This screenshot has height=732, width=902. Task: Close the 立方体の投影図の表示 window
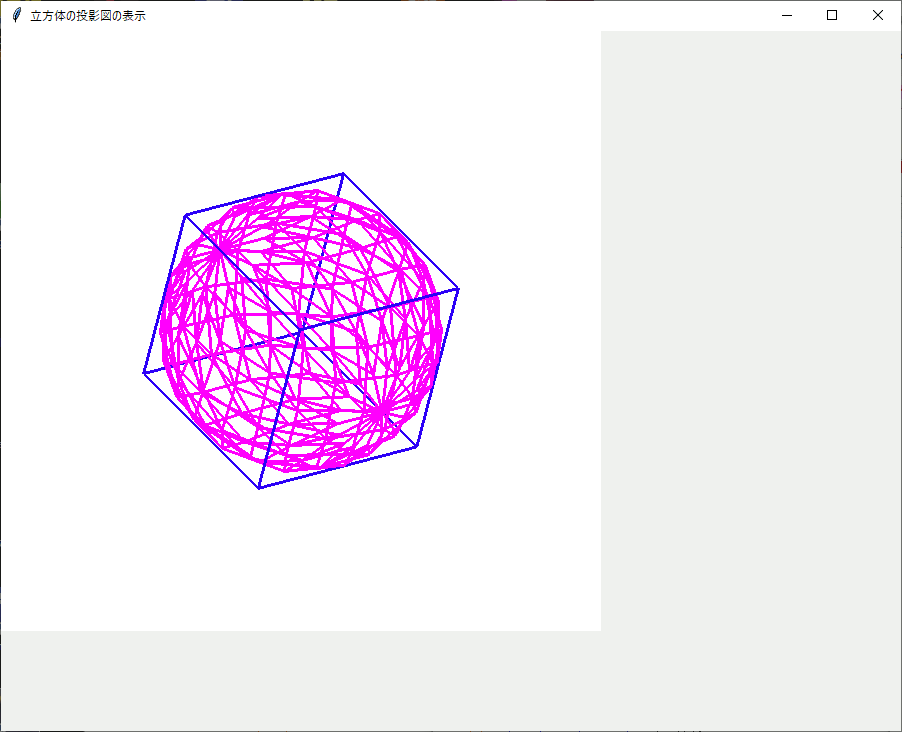click(x=878, y=16)
